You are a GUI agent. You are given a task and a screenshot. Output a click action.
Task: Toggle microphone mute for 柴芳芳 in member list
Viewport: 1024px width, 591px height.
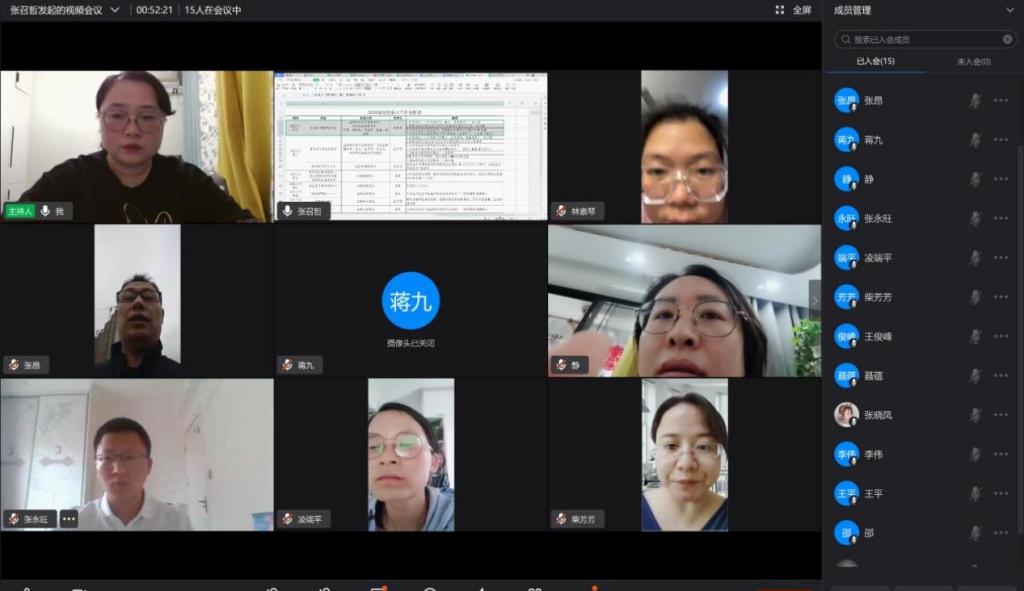(x=975, y=298)
